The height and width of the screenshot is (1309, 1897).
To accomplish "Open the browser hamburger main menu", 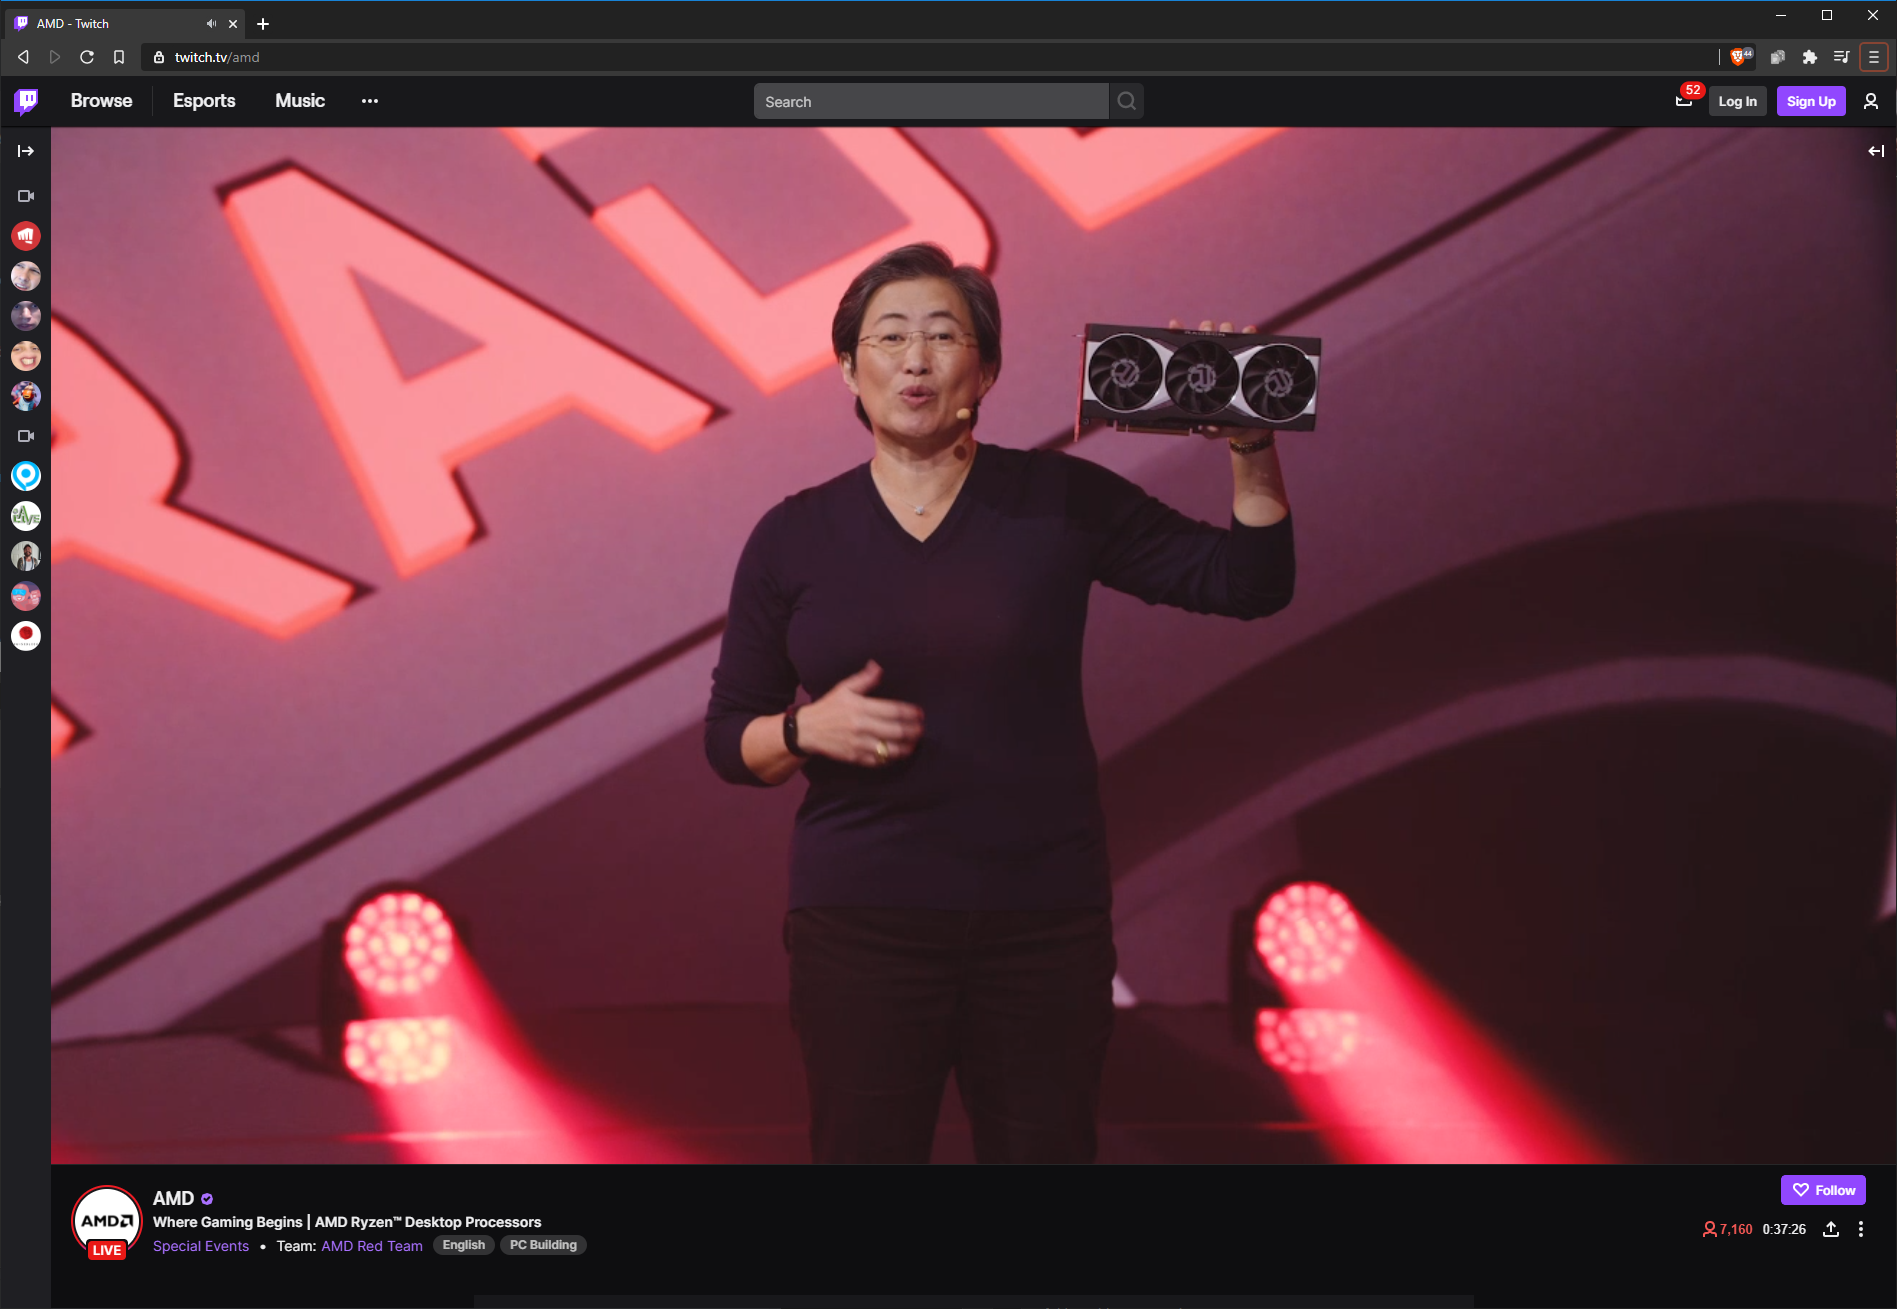I will (1873, 57).
